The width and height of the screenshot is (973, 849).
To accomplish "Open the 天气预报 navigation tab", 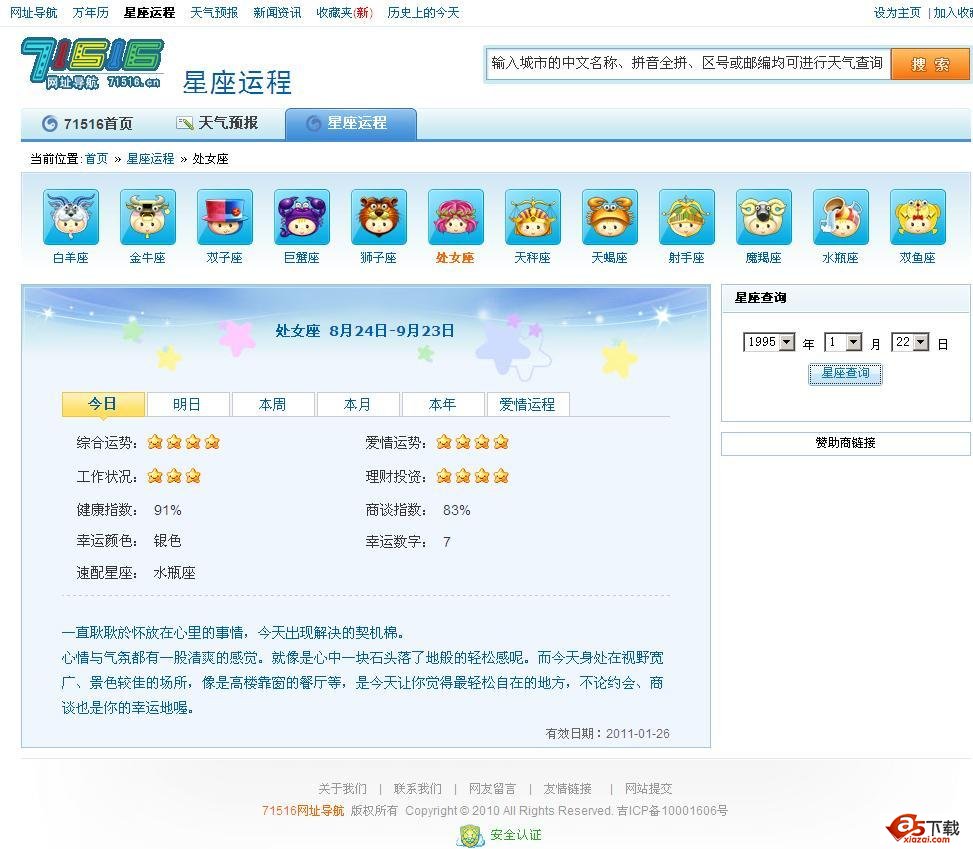I will coord(217,123).
